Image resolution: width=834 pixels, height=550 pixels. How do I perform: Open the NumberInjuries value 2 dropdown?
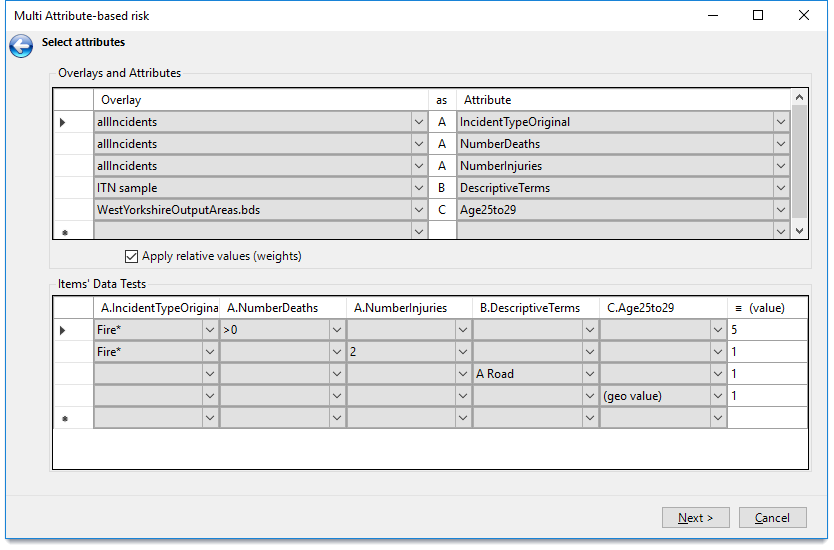(x=462, y=352)
